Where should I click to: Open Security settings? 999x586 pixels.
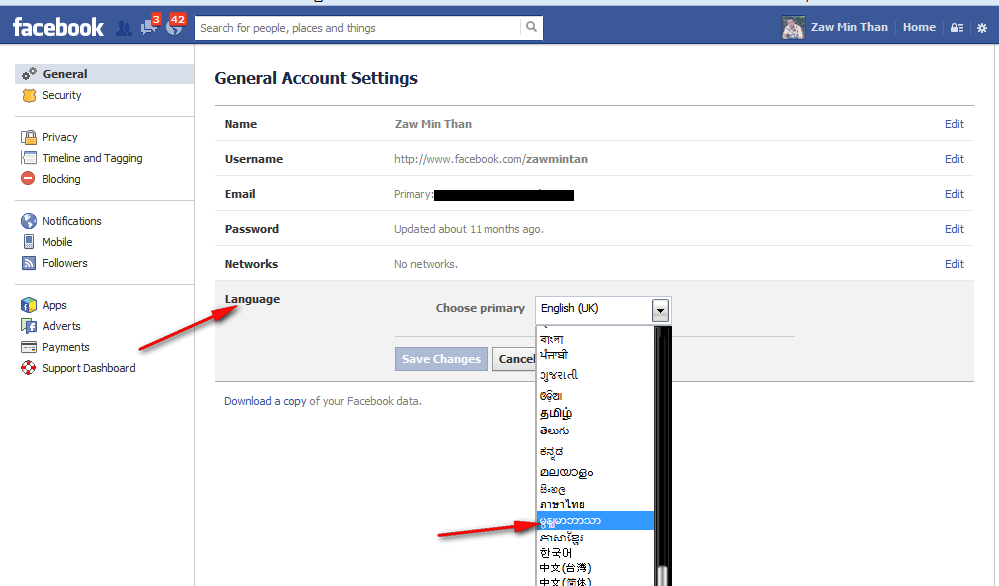pos(62,95)
